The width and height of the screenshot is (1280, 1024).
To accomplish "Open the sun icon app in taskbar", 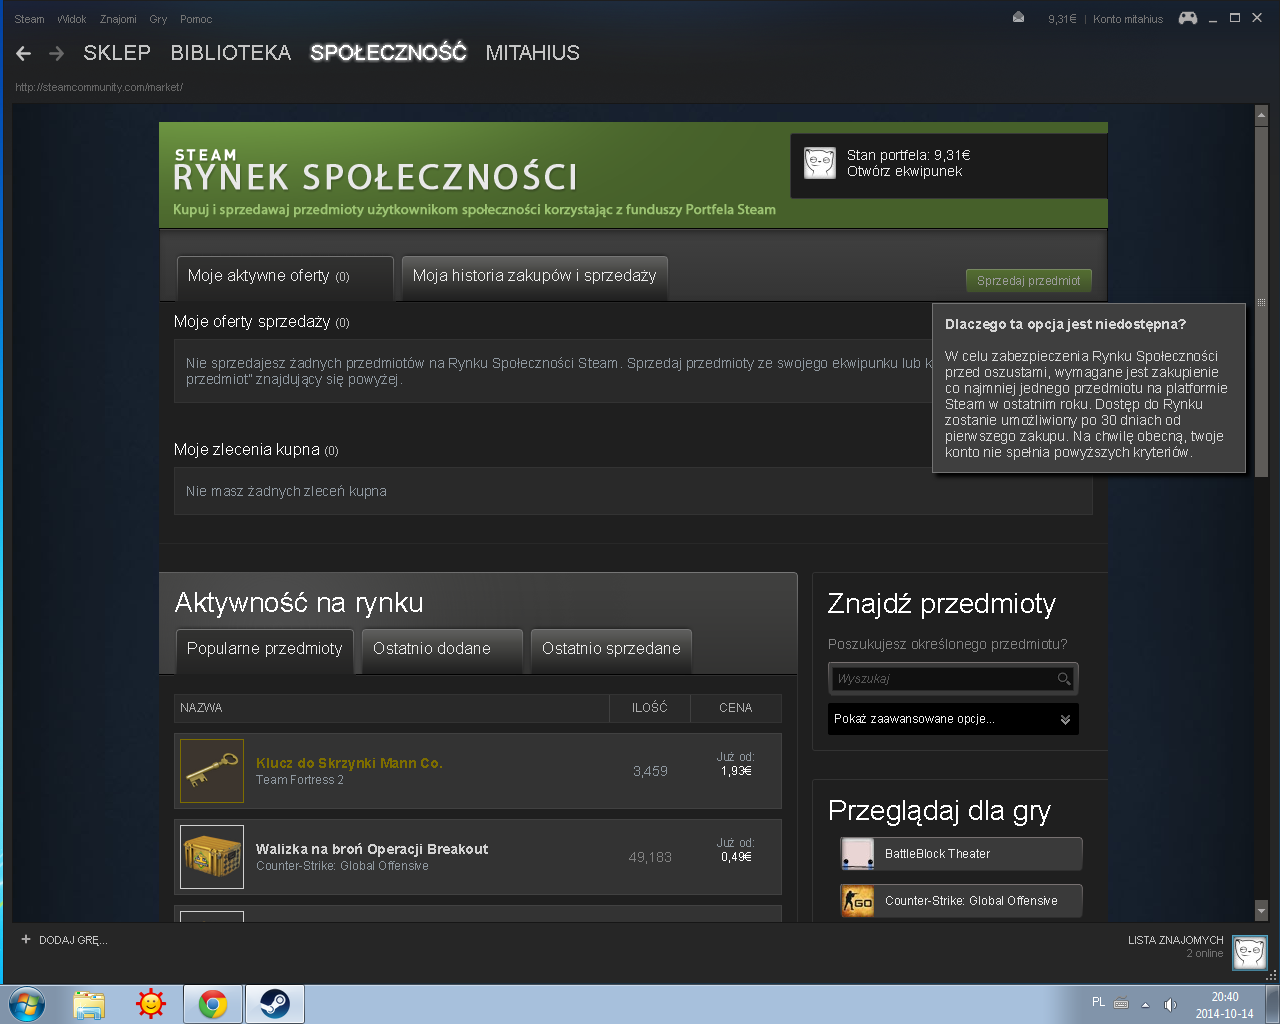I will pos(151,1004).
